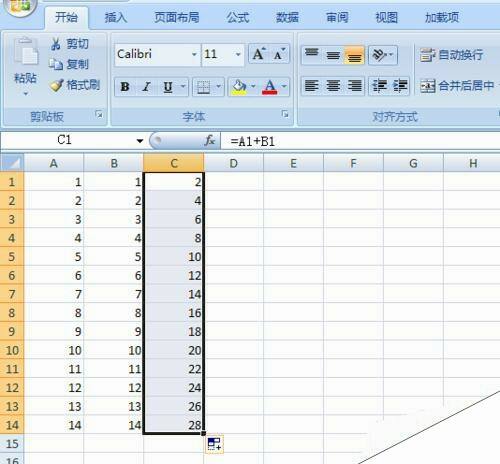Click the Borders icon
The width and height of the screenshot is (500, 464).
[x=203, y=87]
